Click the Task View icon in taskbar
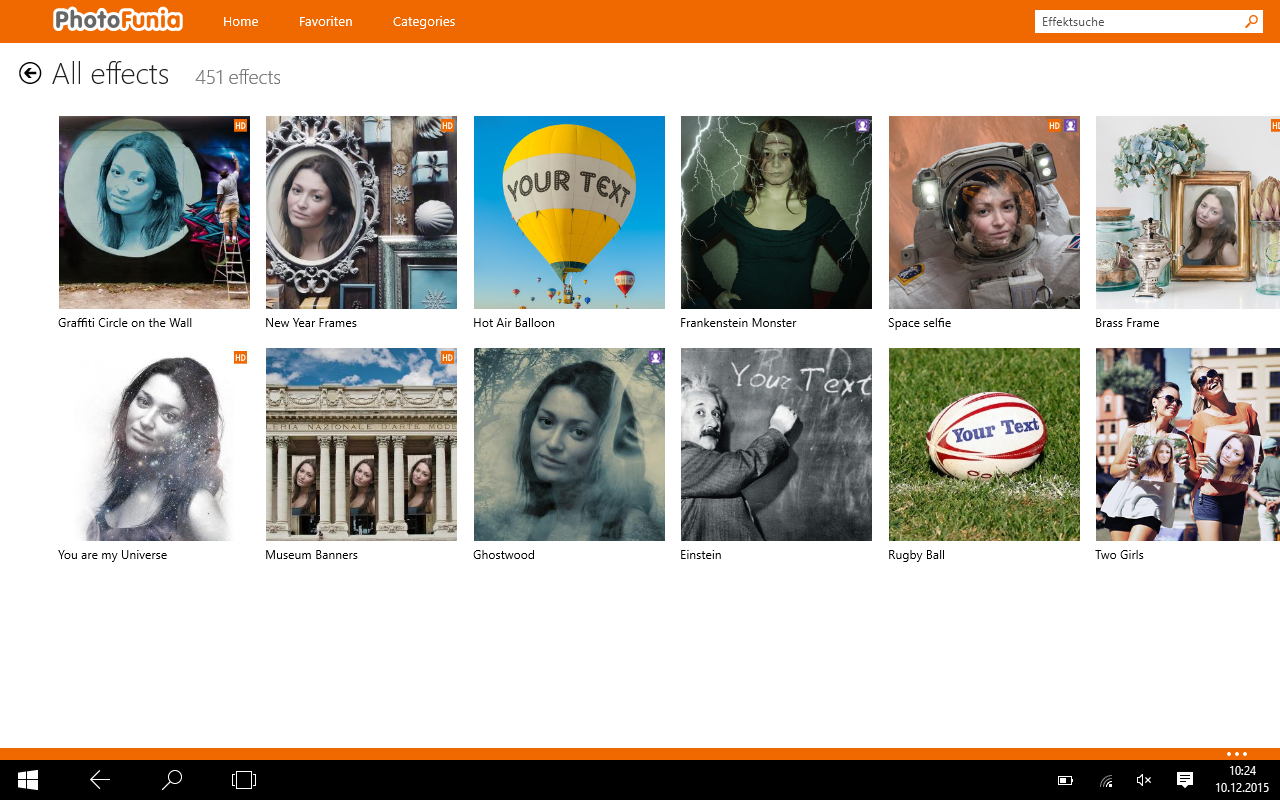The height and width of the screenshot is (800, 1280). pos(243,779)
